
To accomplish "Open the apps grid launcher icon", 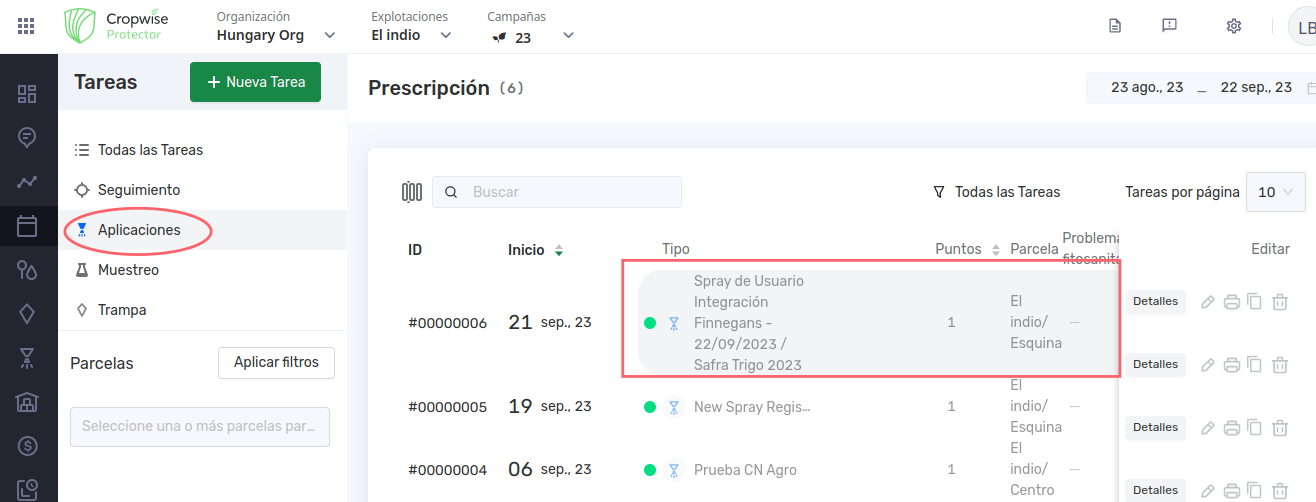I will [26, 26].
